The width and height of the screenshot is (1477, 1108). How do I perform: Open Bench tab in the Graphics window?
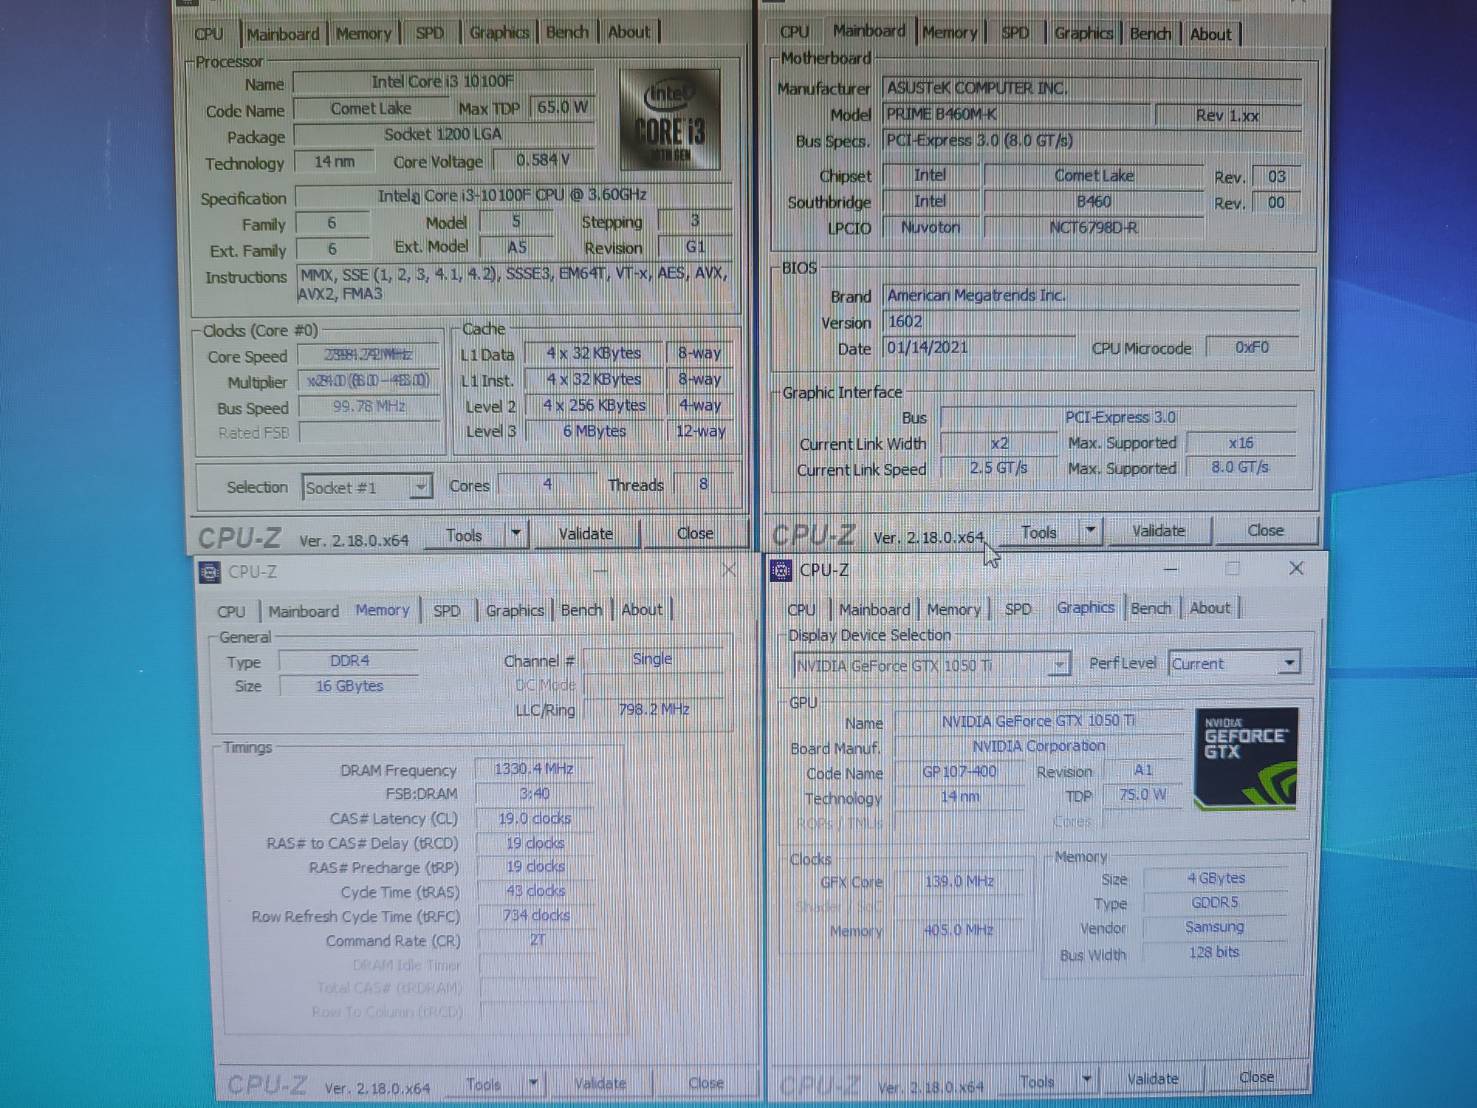pyautogui.click(x=1150, y=608)
